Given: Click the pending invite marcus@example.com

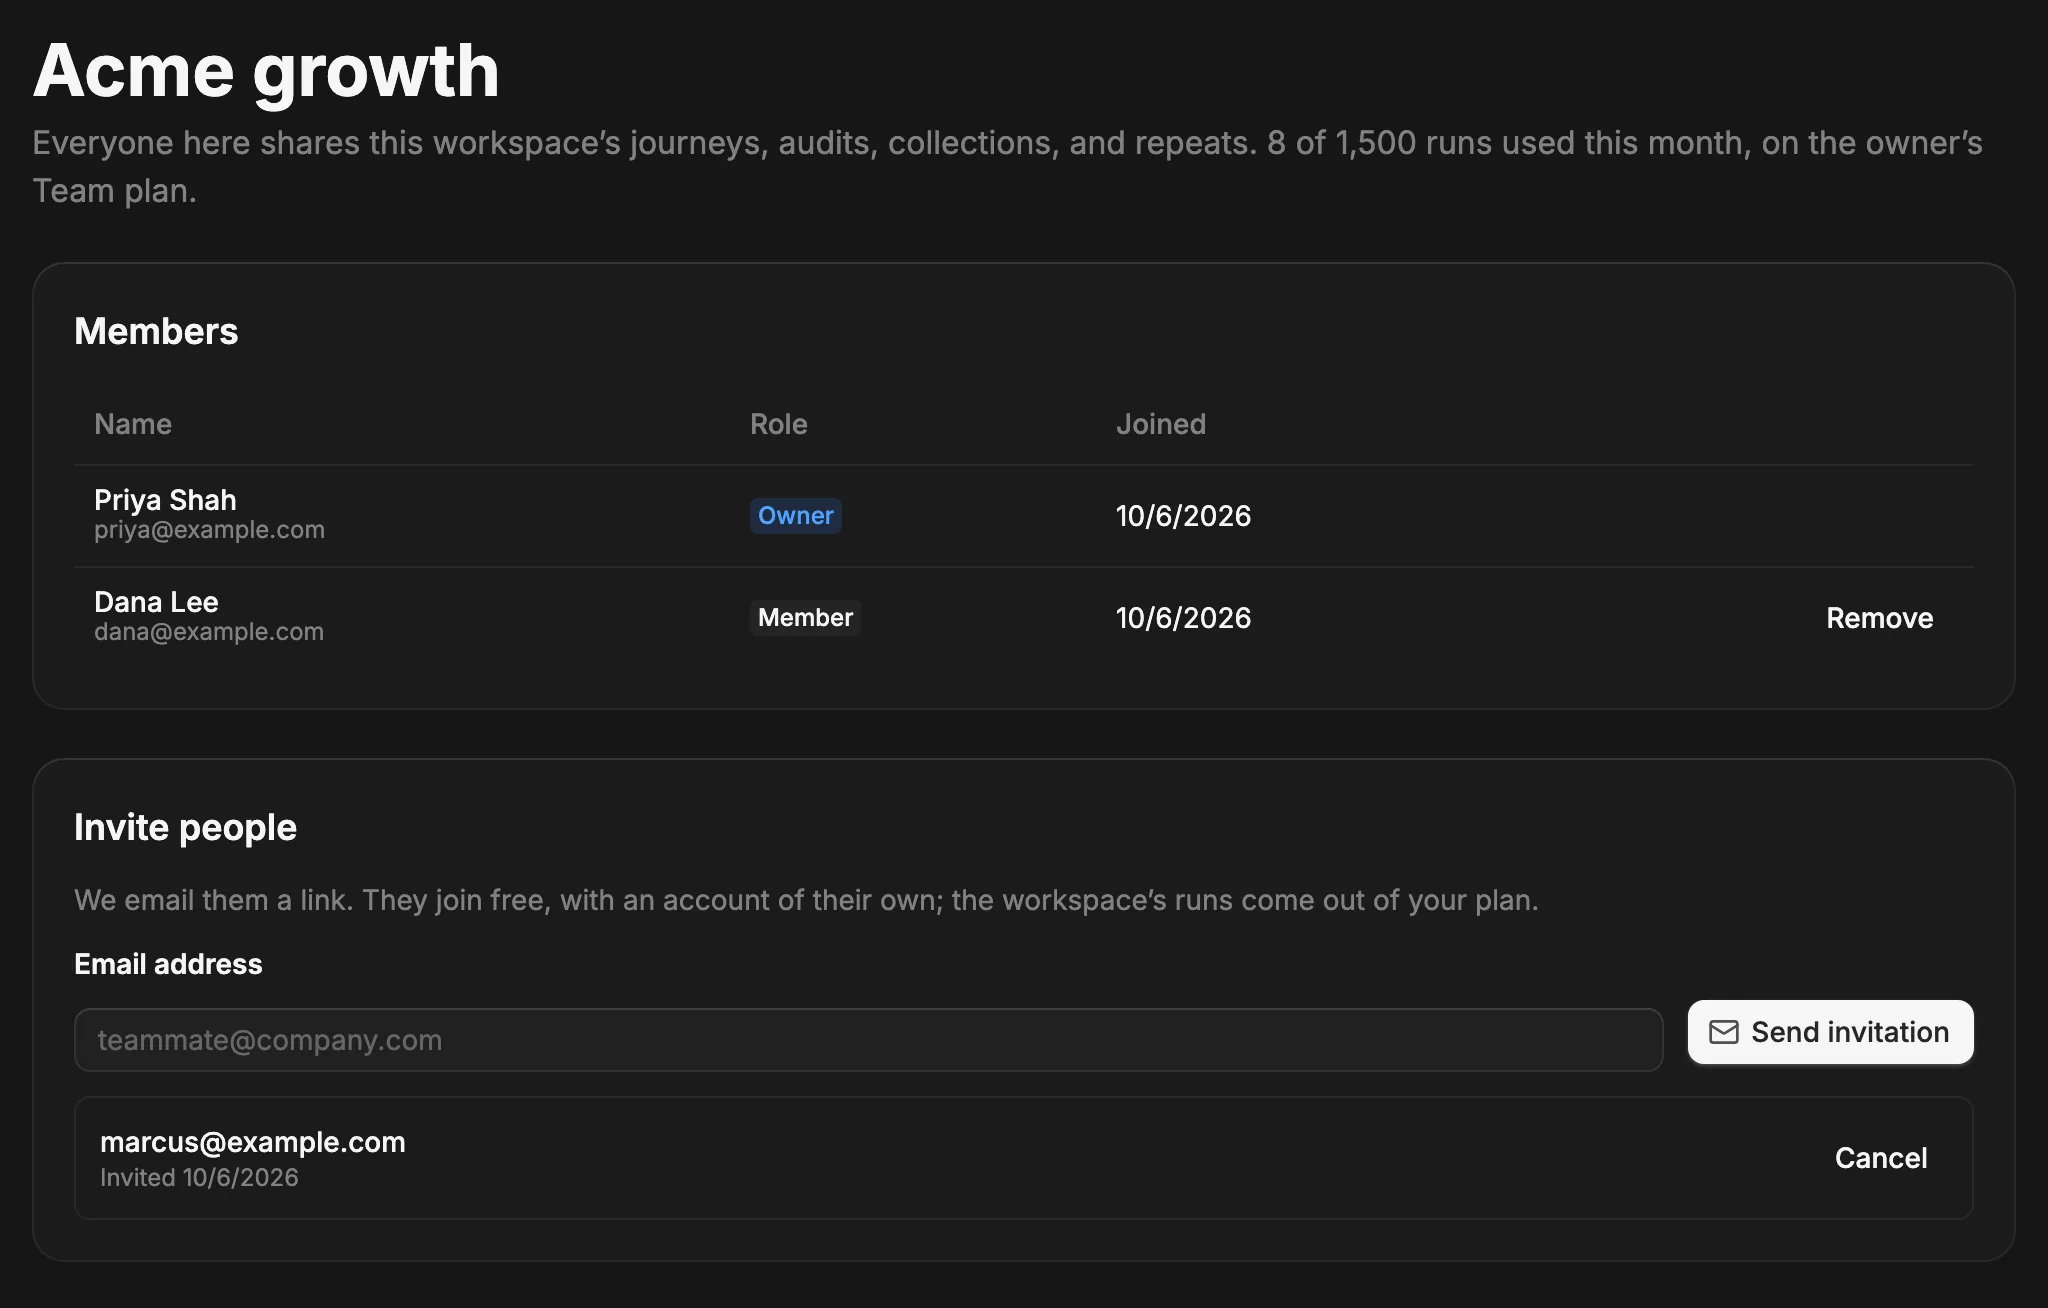Looking at the screenshot, I should (253, 1142).
